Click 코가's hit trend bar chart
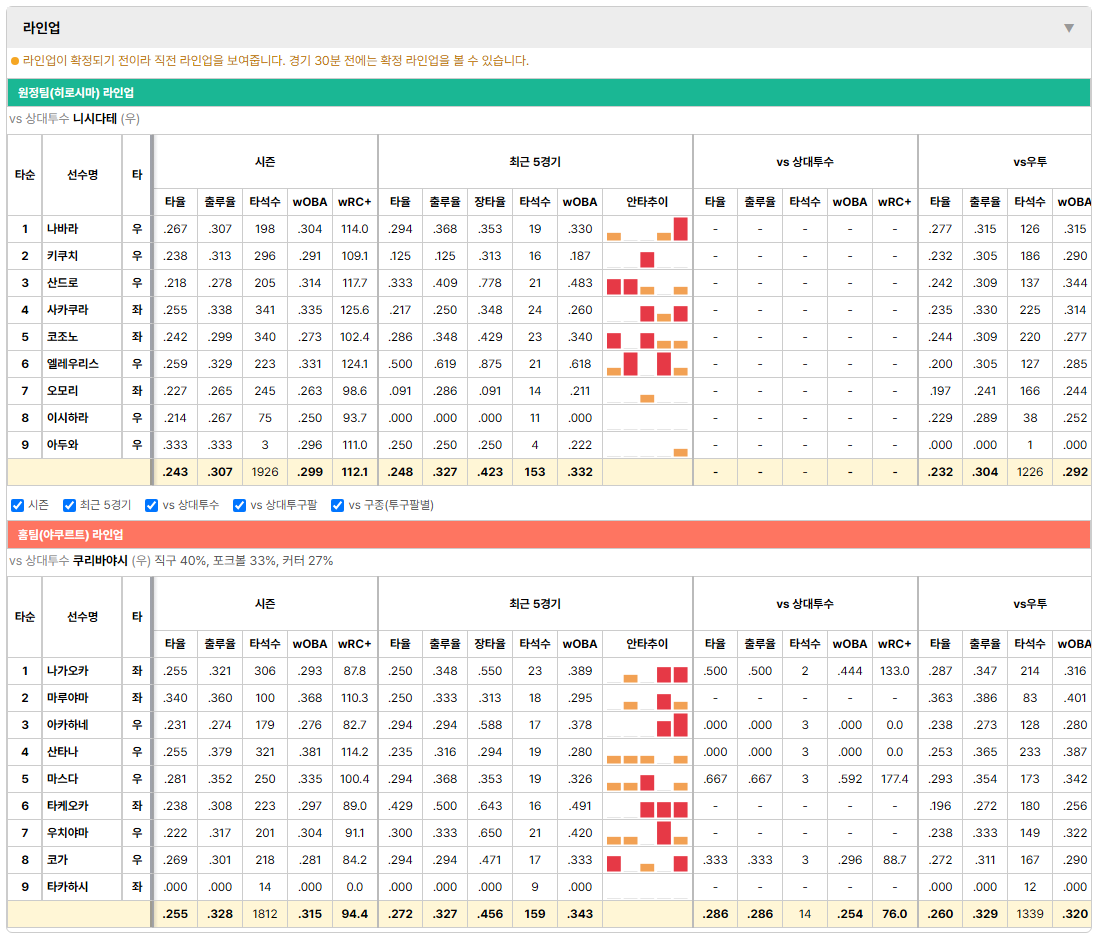The height and width of the screenshot is (939, 1098). pyautogui.click(x=647, y=860)
